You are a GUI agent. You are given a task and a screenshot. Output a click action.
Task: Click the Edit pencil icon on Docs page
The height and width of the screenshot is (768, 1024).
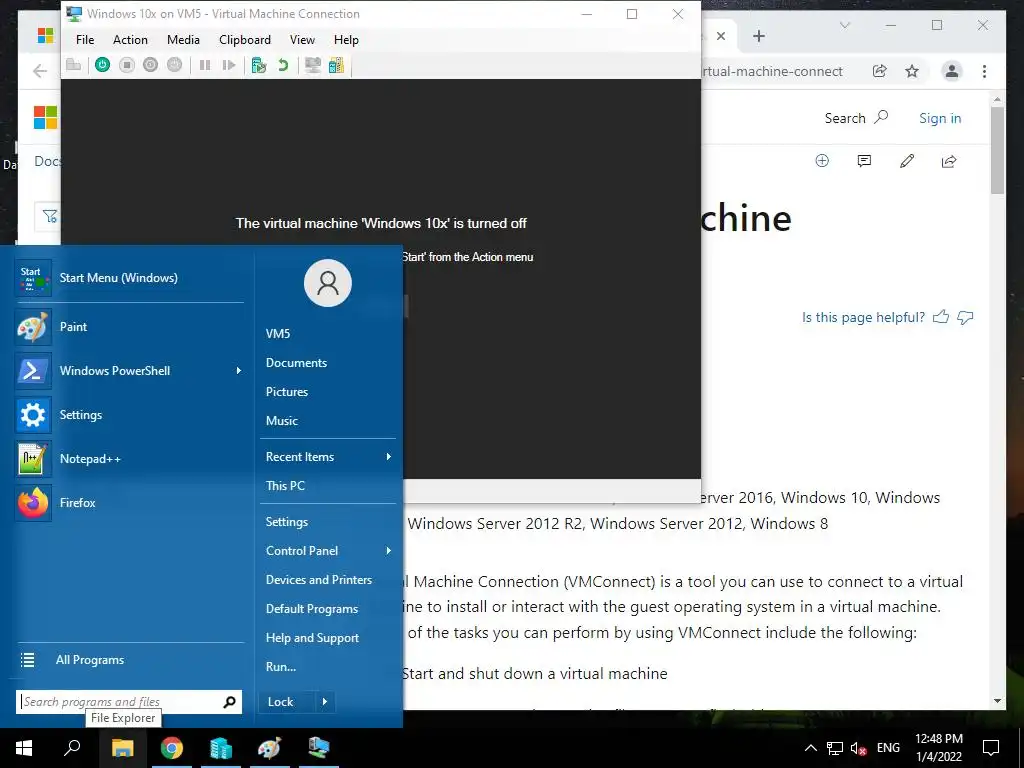[x=906, y=161]
